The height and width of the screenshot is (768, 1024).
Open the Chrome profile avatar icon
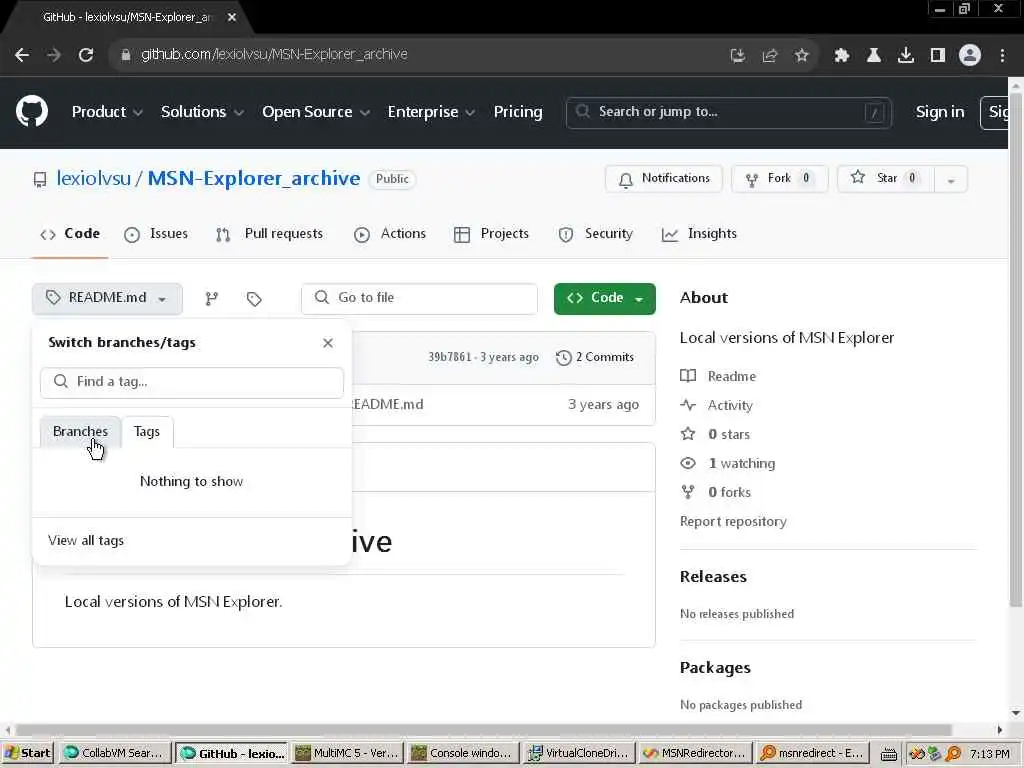tap(969, 56)
